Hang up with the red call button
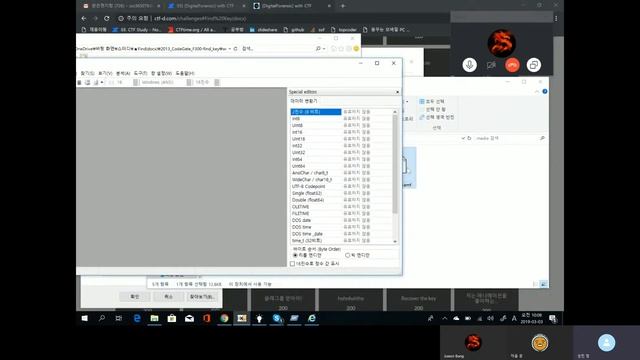Viewport: 640px width, 360px height. (512, 65)
